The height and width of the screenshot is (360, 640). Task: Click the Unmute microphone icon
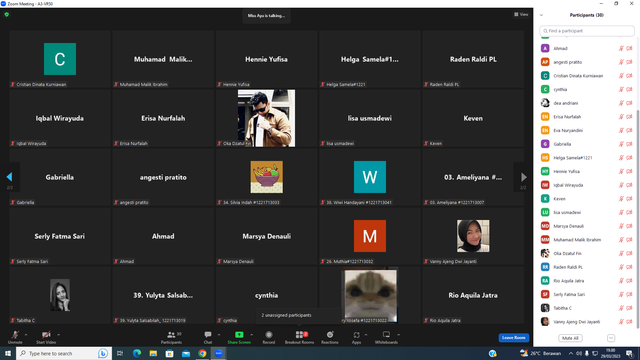[15, 335]
